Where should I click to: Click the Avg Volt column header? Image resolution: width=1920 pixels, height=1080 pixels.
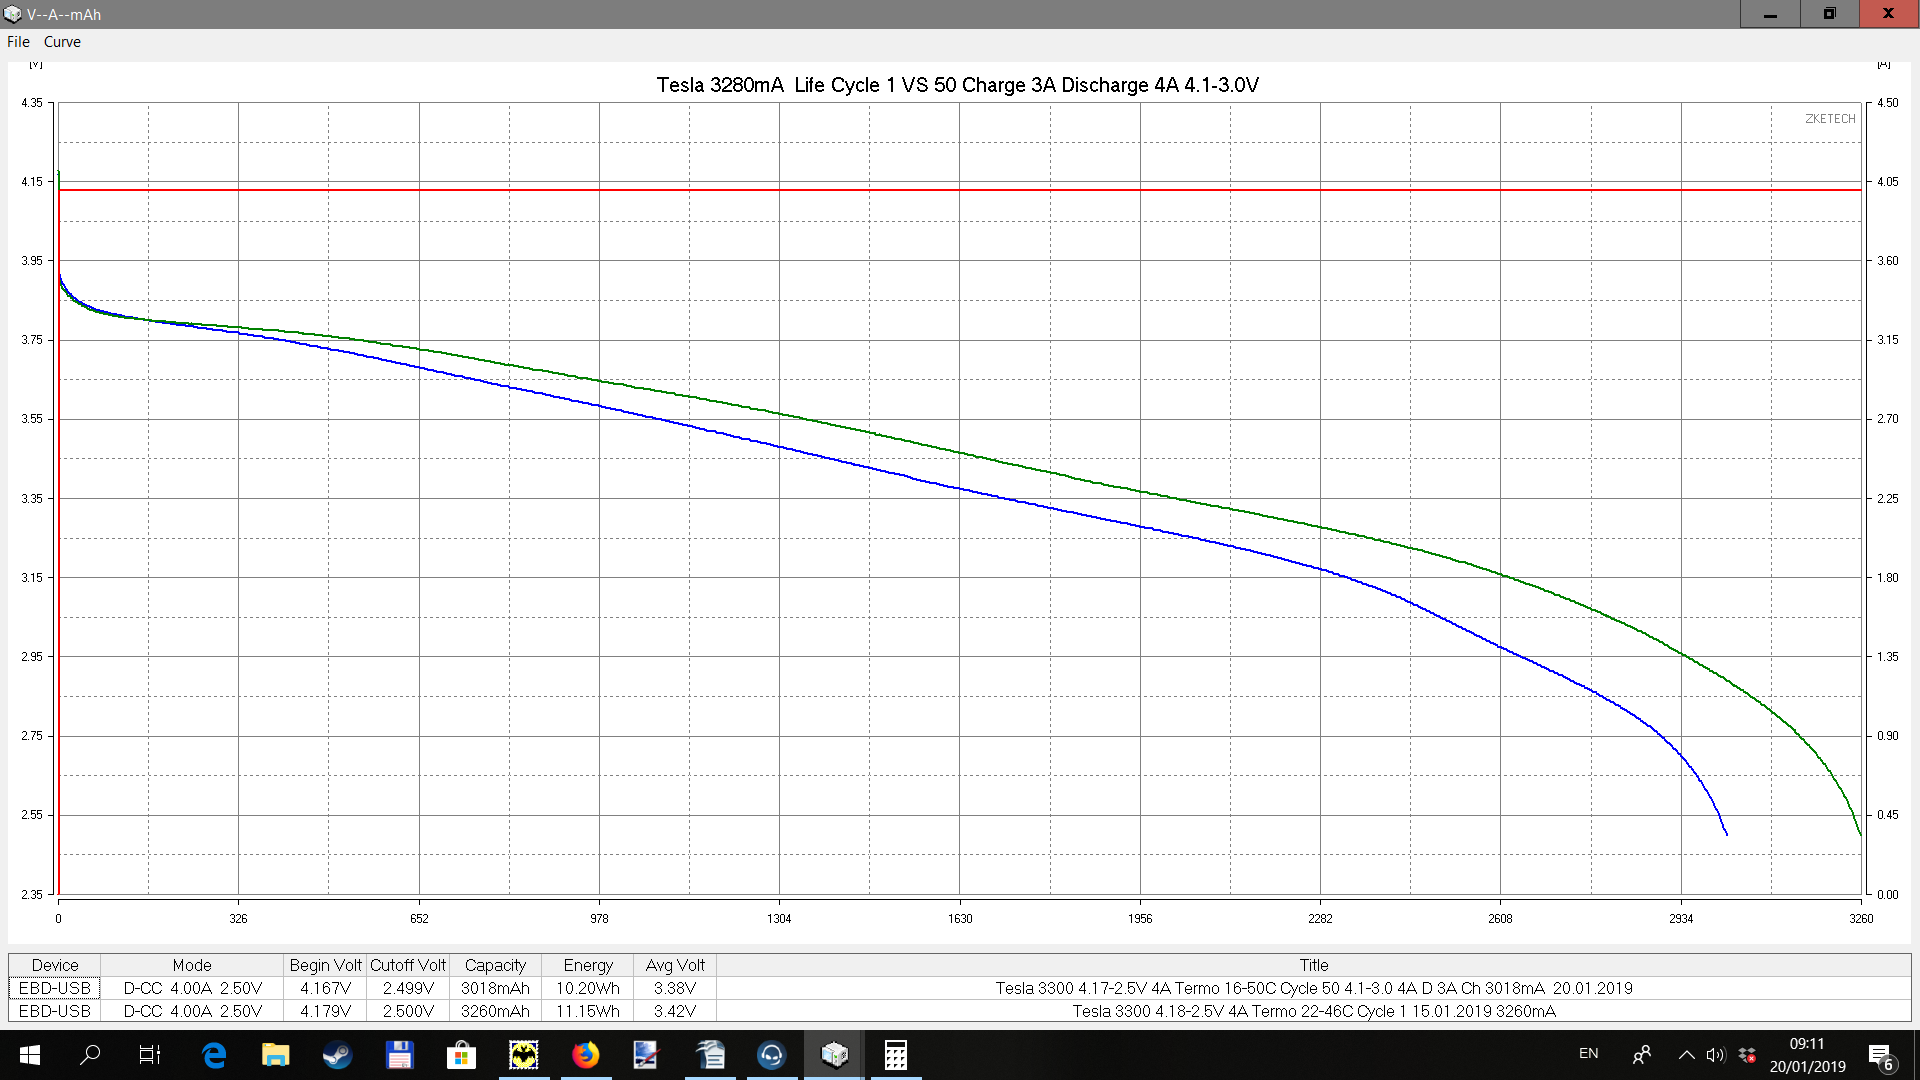click(675, 965)
